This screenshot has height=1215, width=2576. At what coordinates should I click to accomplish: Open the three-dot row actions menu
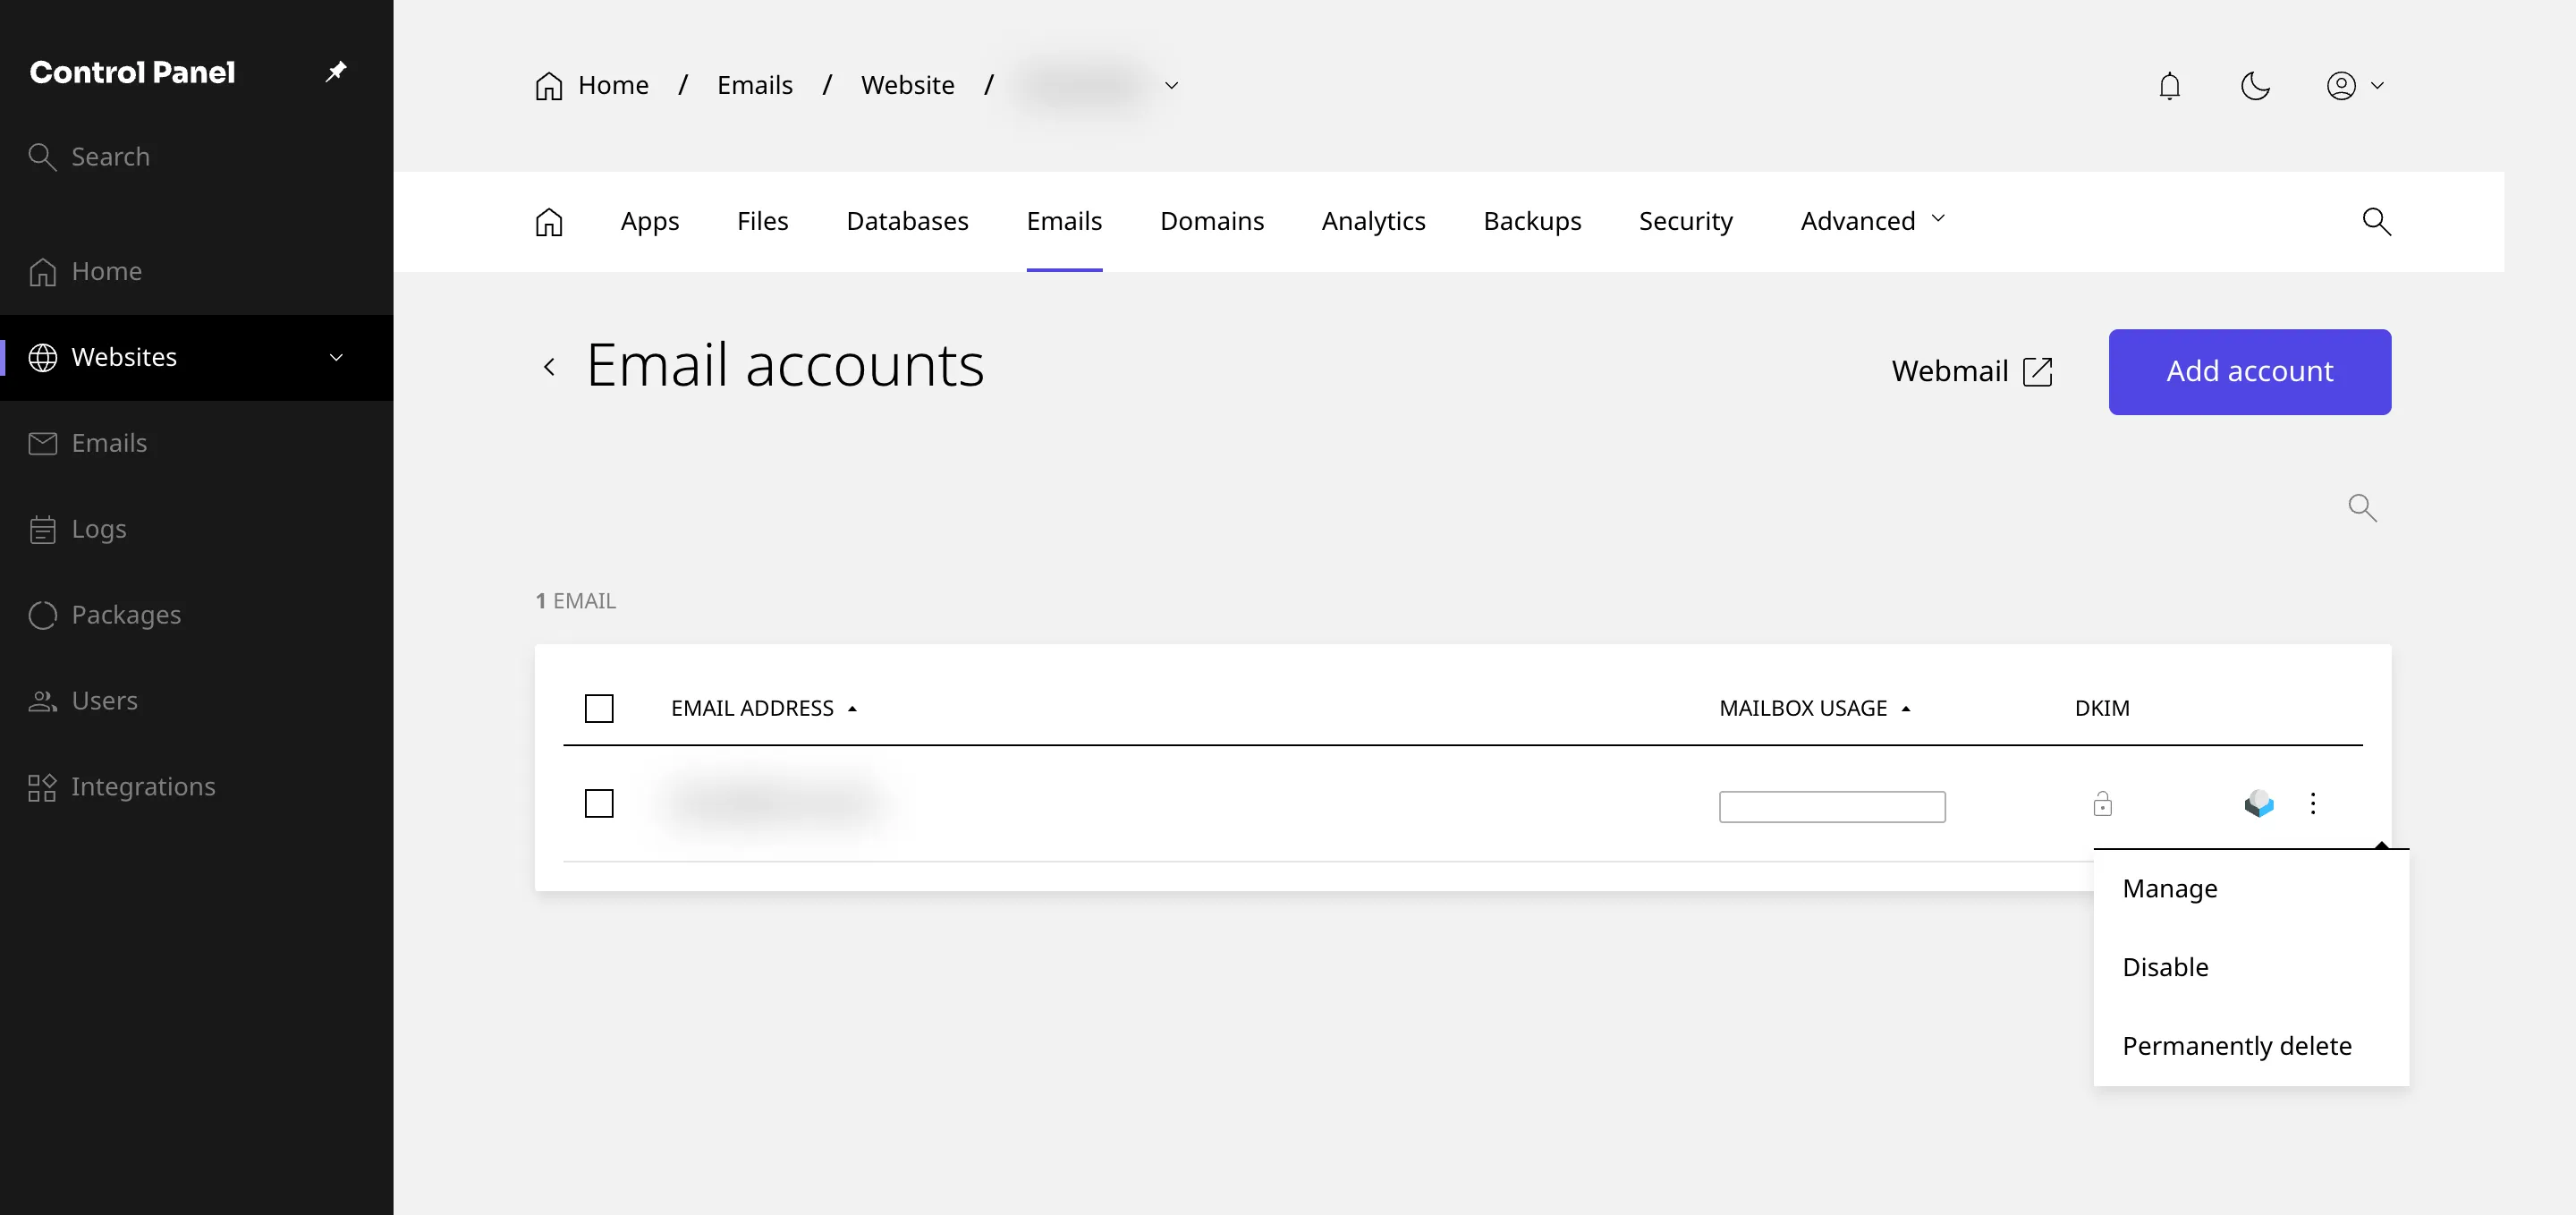pos(2312,803)
